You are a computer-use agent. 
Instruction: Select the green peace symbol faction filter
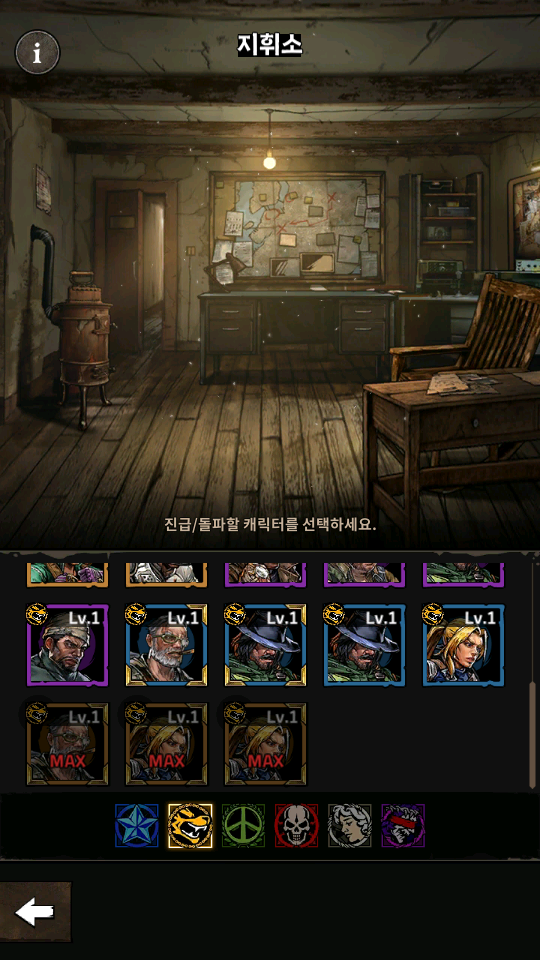tap(243, 826)
